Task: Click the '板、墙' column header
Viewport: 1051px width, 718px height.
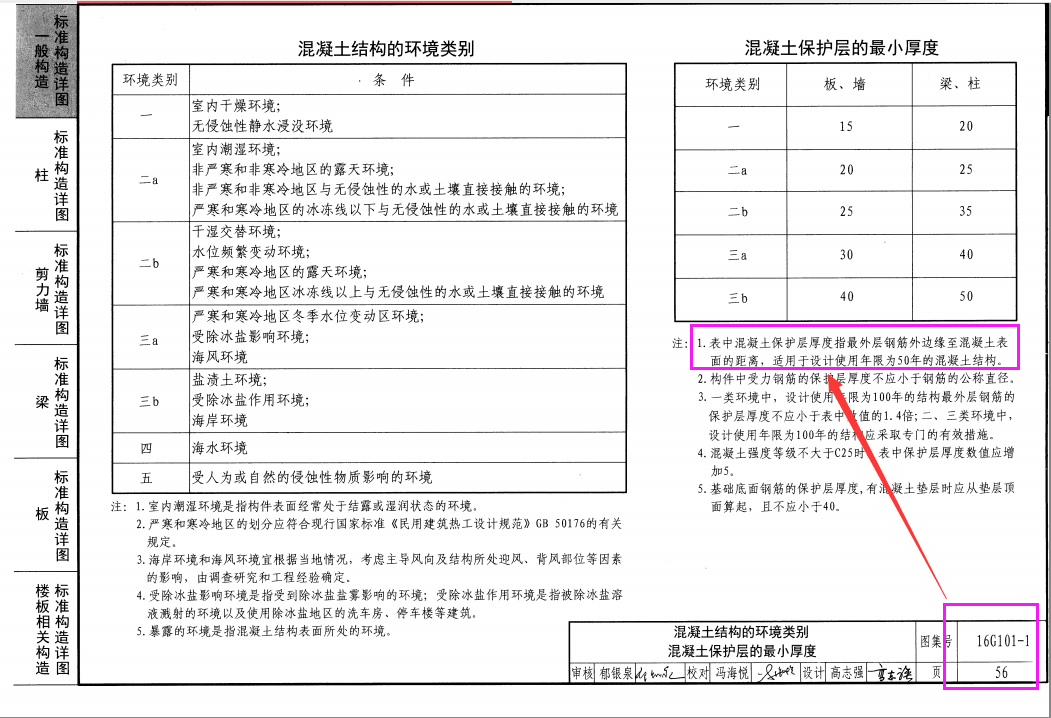Action: [845, 84]
